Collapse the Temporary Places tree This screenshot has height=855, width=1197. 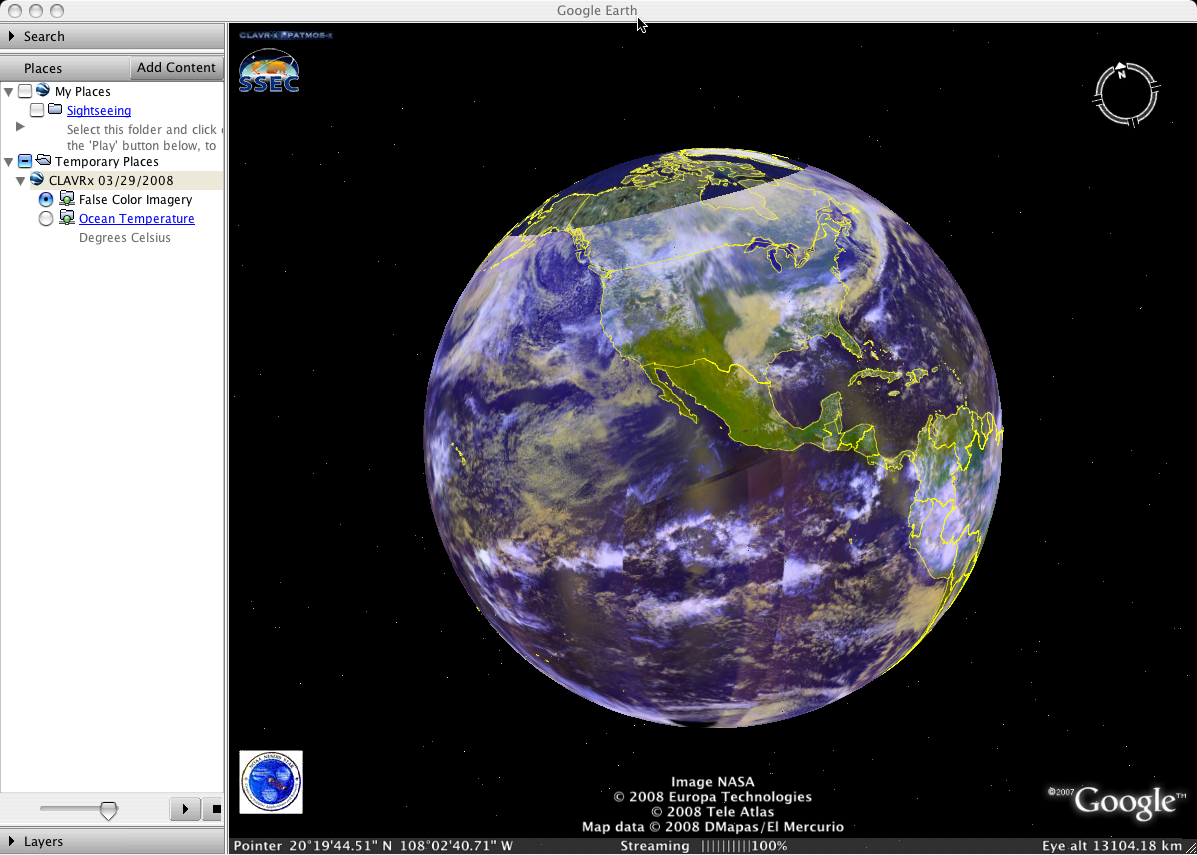tap(9, 161)
